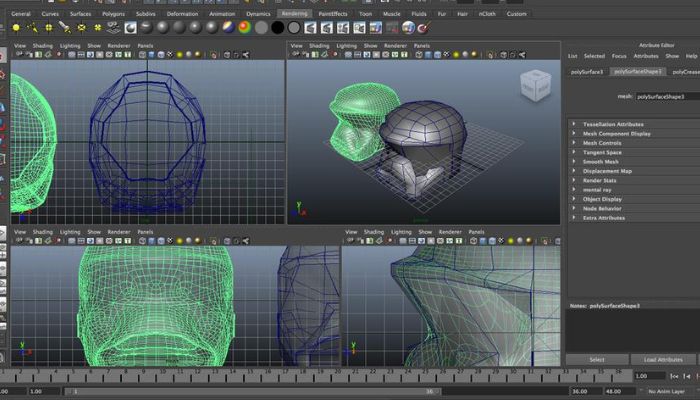Click the Load Attributes button
The image size is (700, 400).
(x=663, y=359)
